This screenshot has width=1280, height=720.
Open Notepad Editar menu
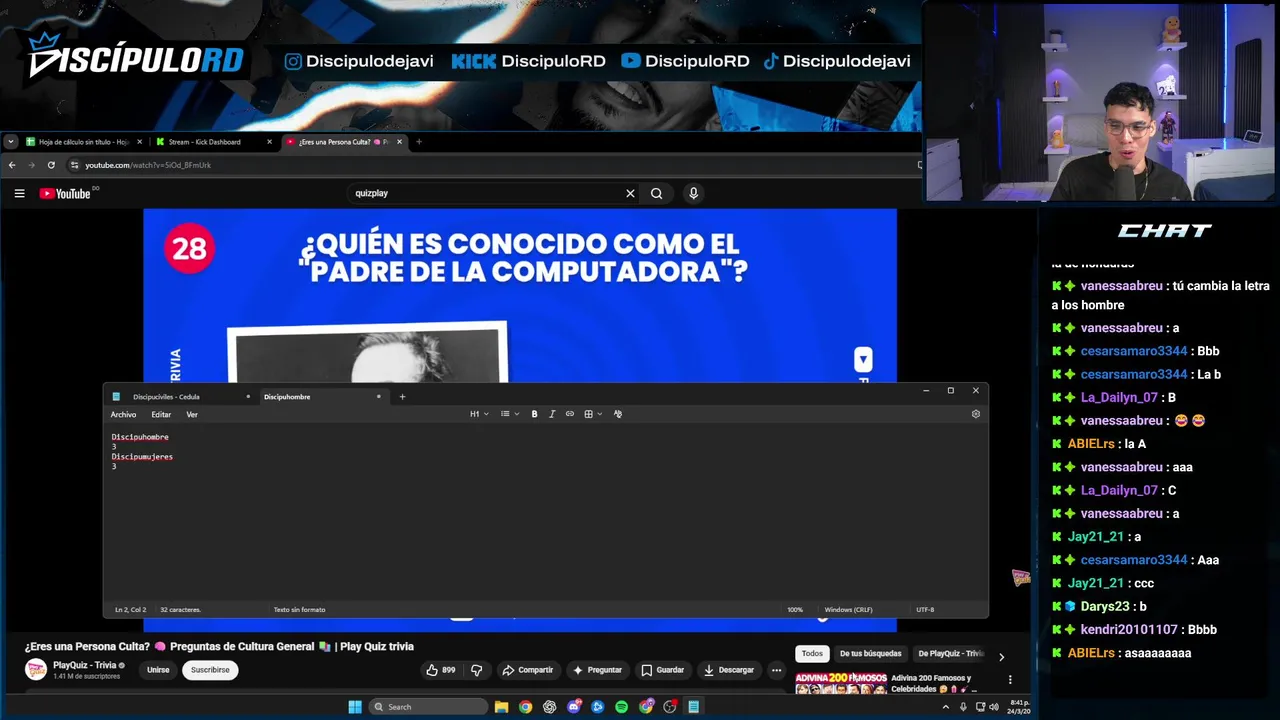click(161, 414)
